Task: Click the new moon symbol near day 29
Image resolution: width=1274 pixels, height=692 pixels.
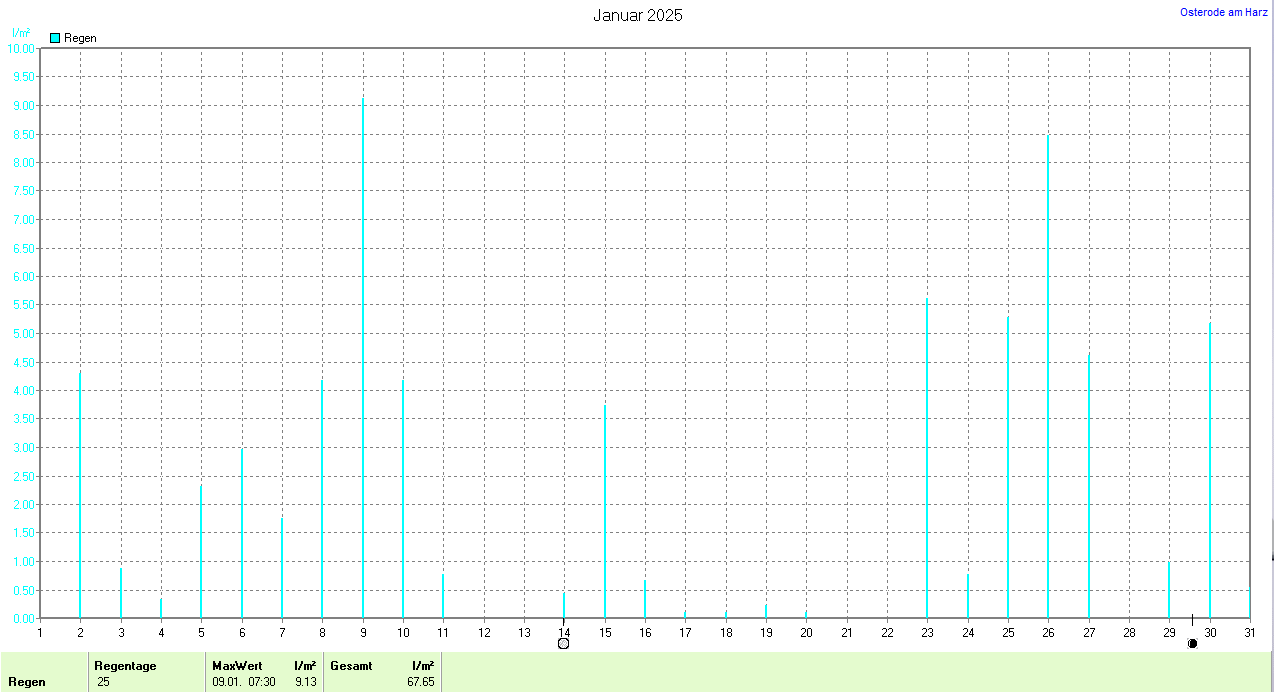Action: tap(1192, 643)
